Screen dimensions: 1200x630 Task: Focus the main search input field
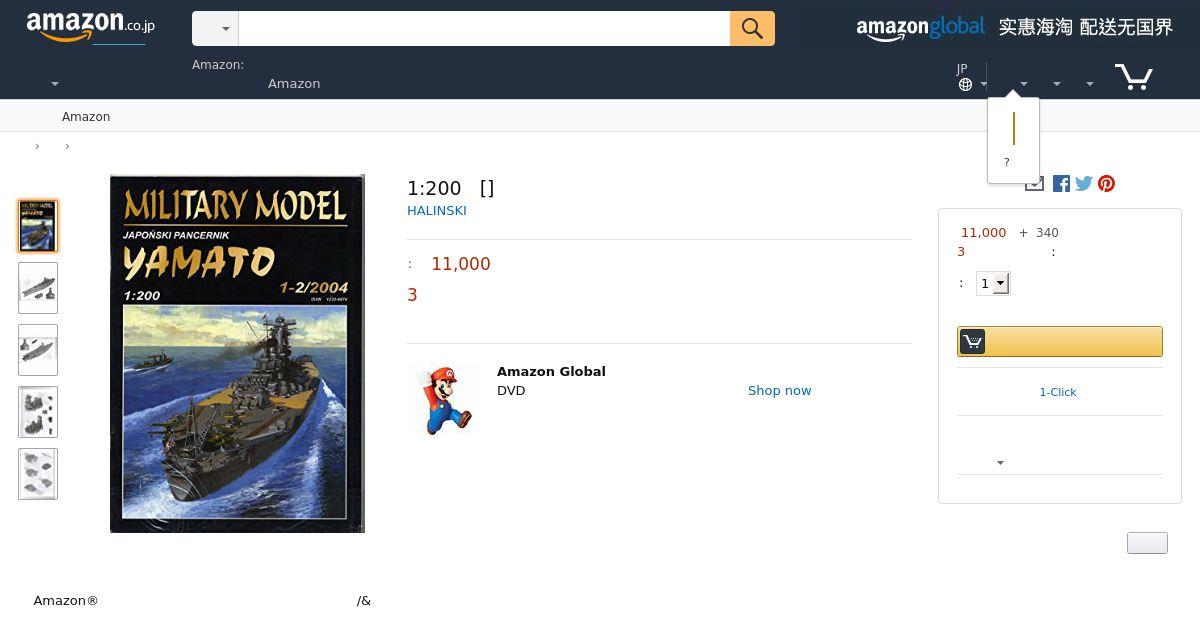click(484, 29)
